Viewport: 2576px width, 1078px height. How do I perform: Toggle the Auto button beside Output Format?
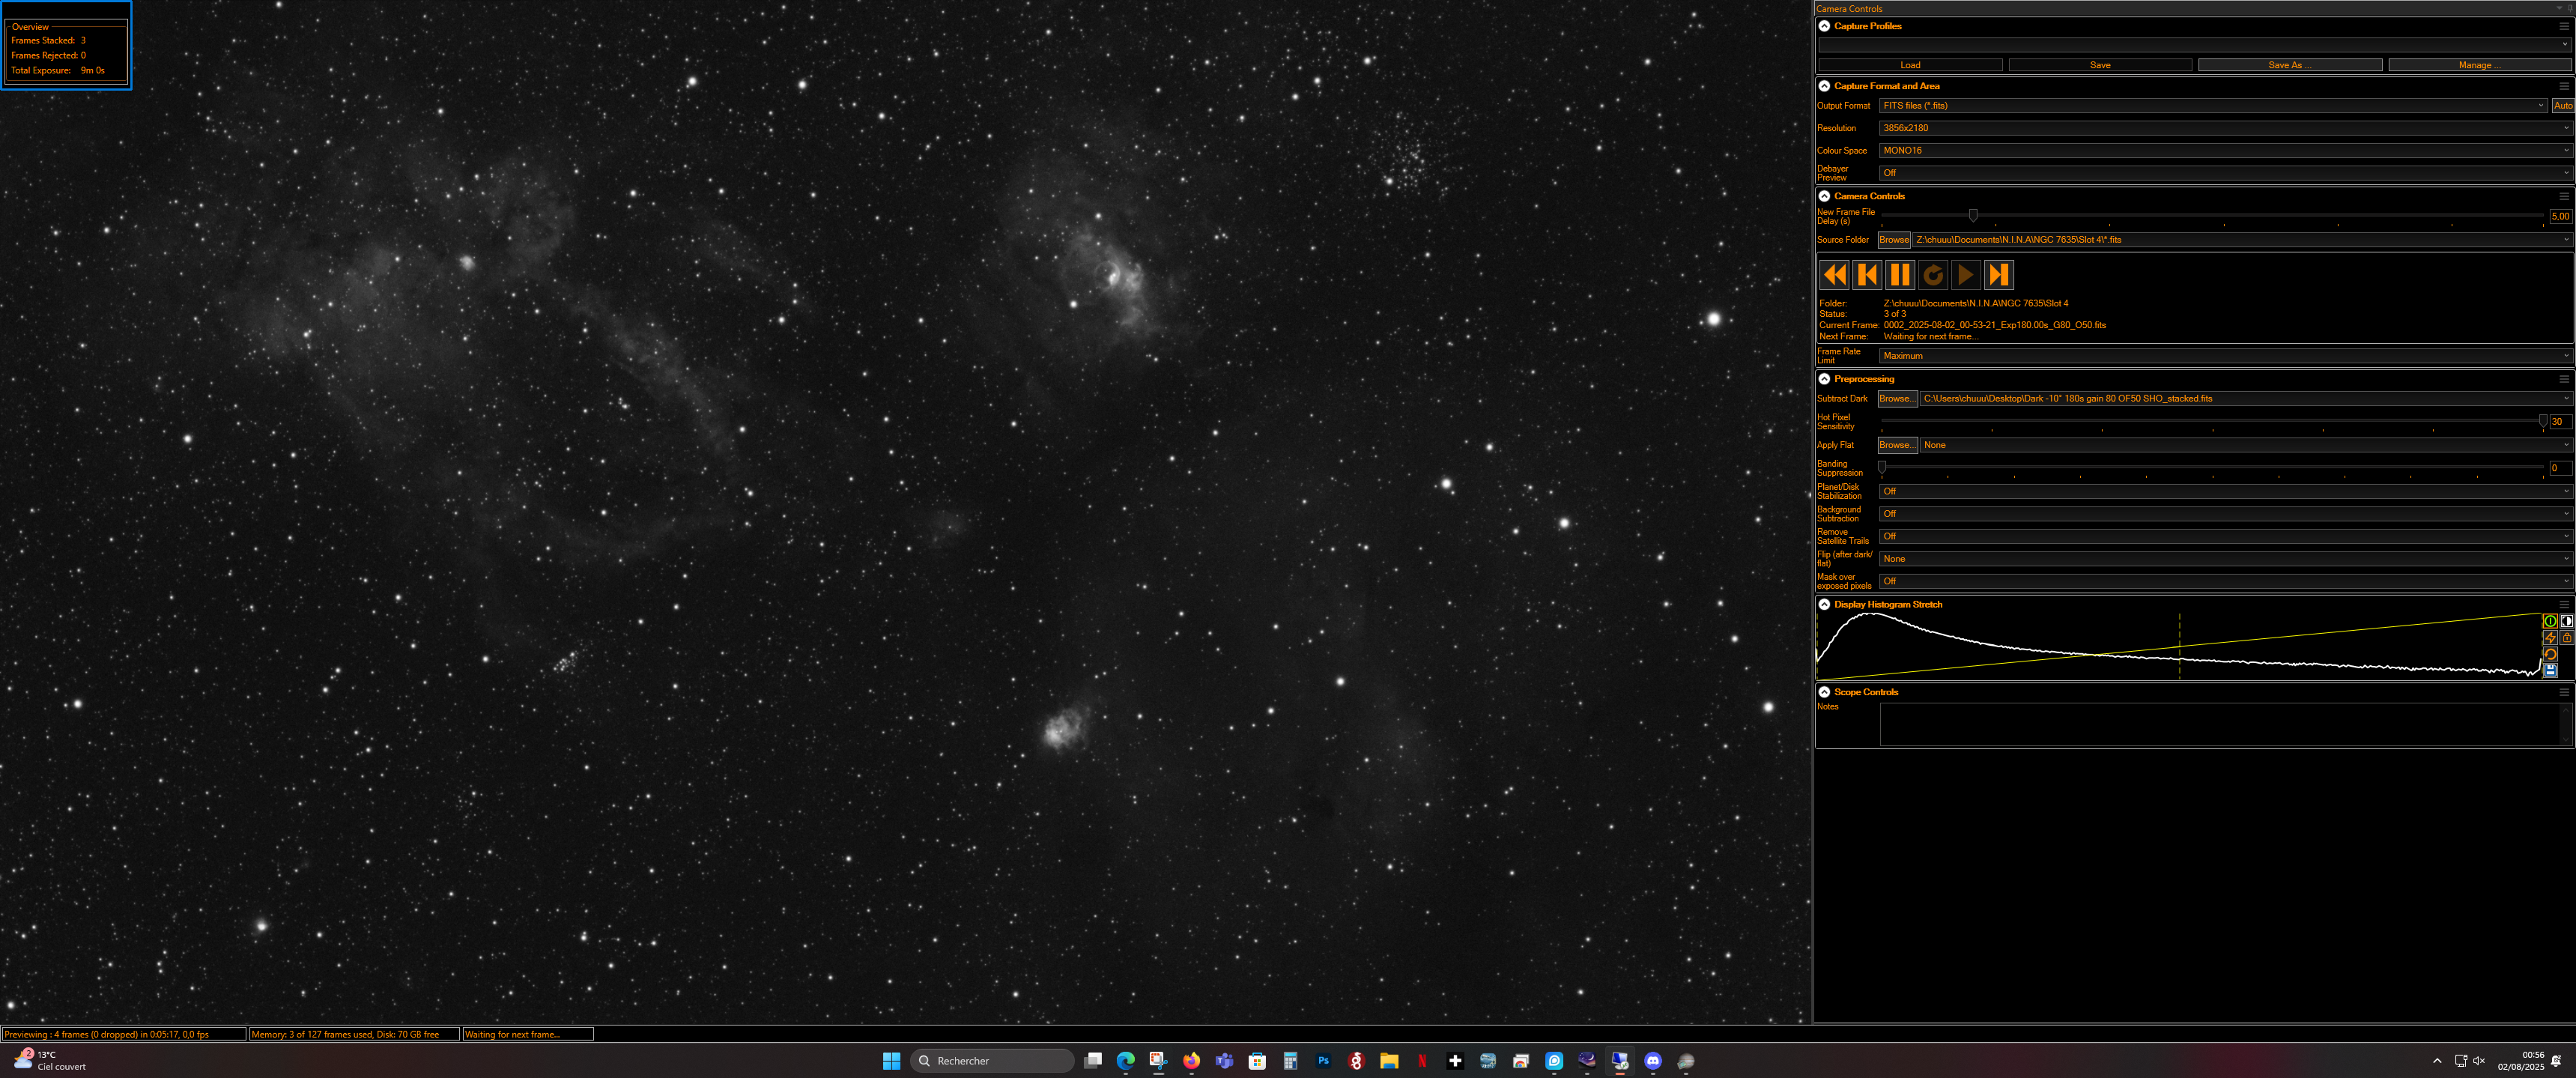[2563, 105]
